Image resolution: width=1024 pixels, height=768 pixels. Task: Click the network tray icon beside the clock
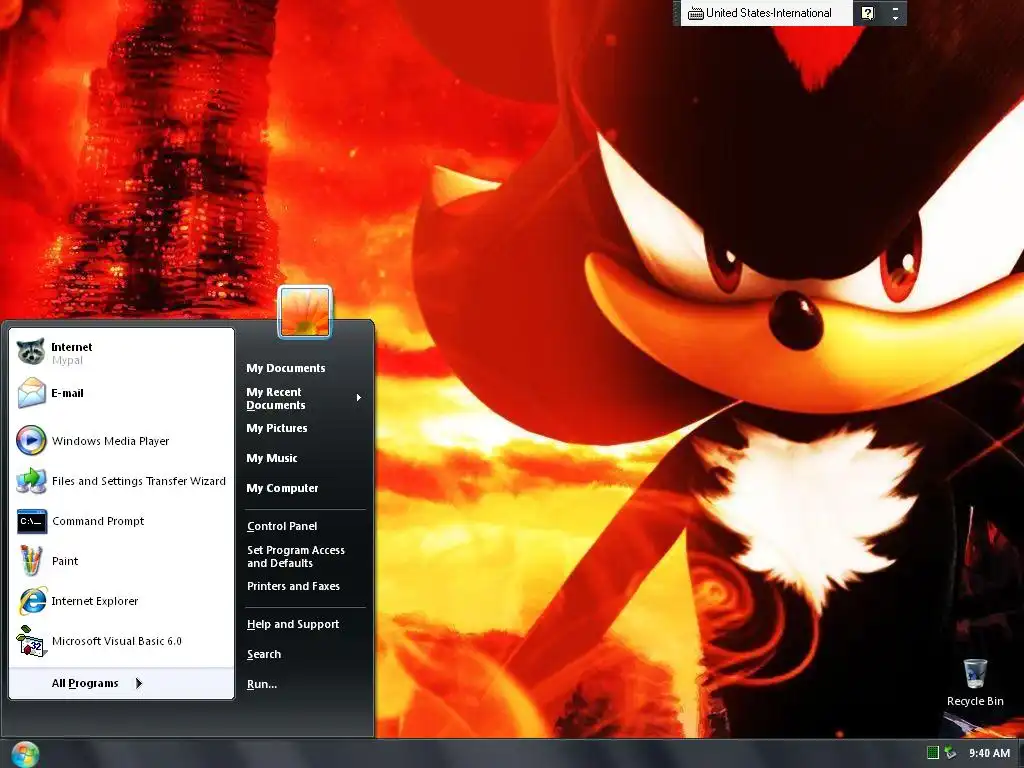pos(950,753)
